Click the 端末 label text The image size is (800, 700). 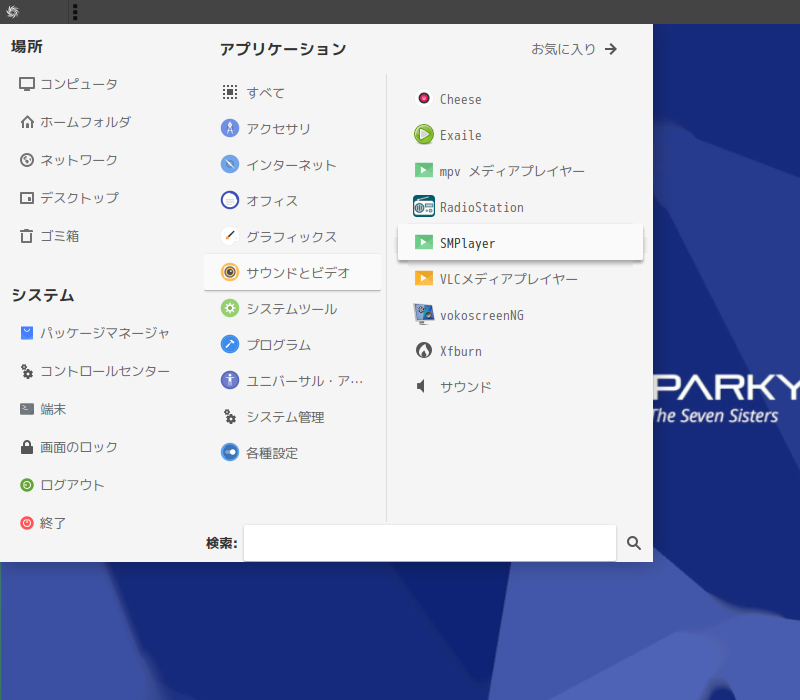53,409
